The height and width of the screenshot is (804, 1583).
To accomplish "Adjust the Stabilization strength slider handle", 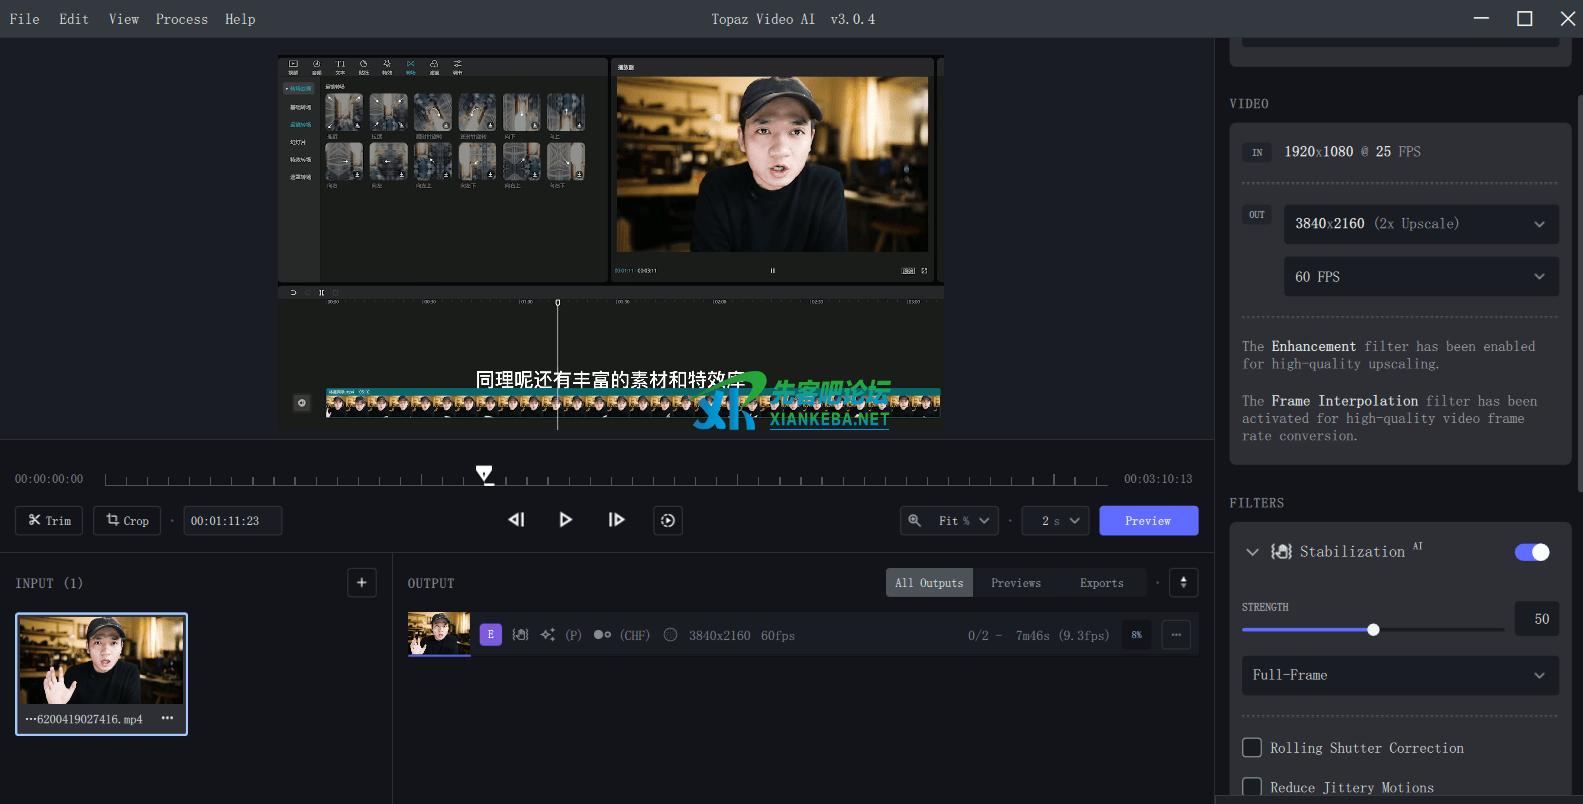I will tap(1373, 630).
